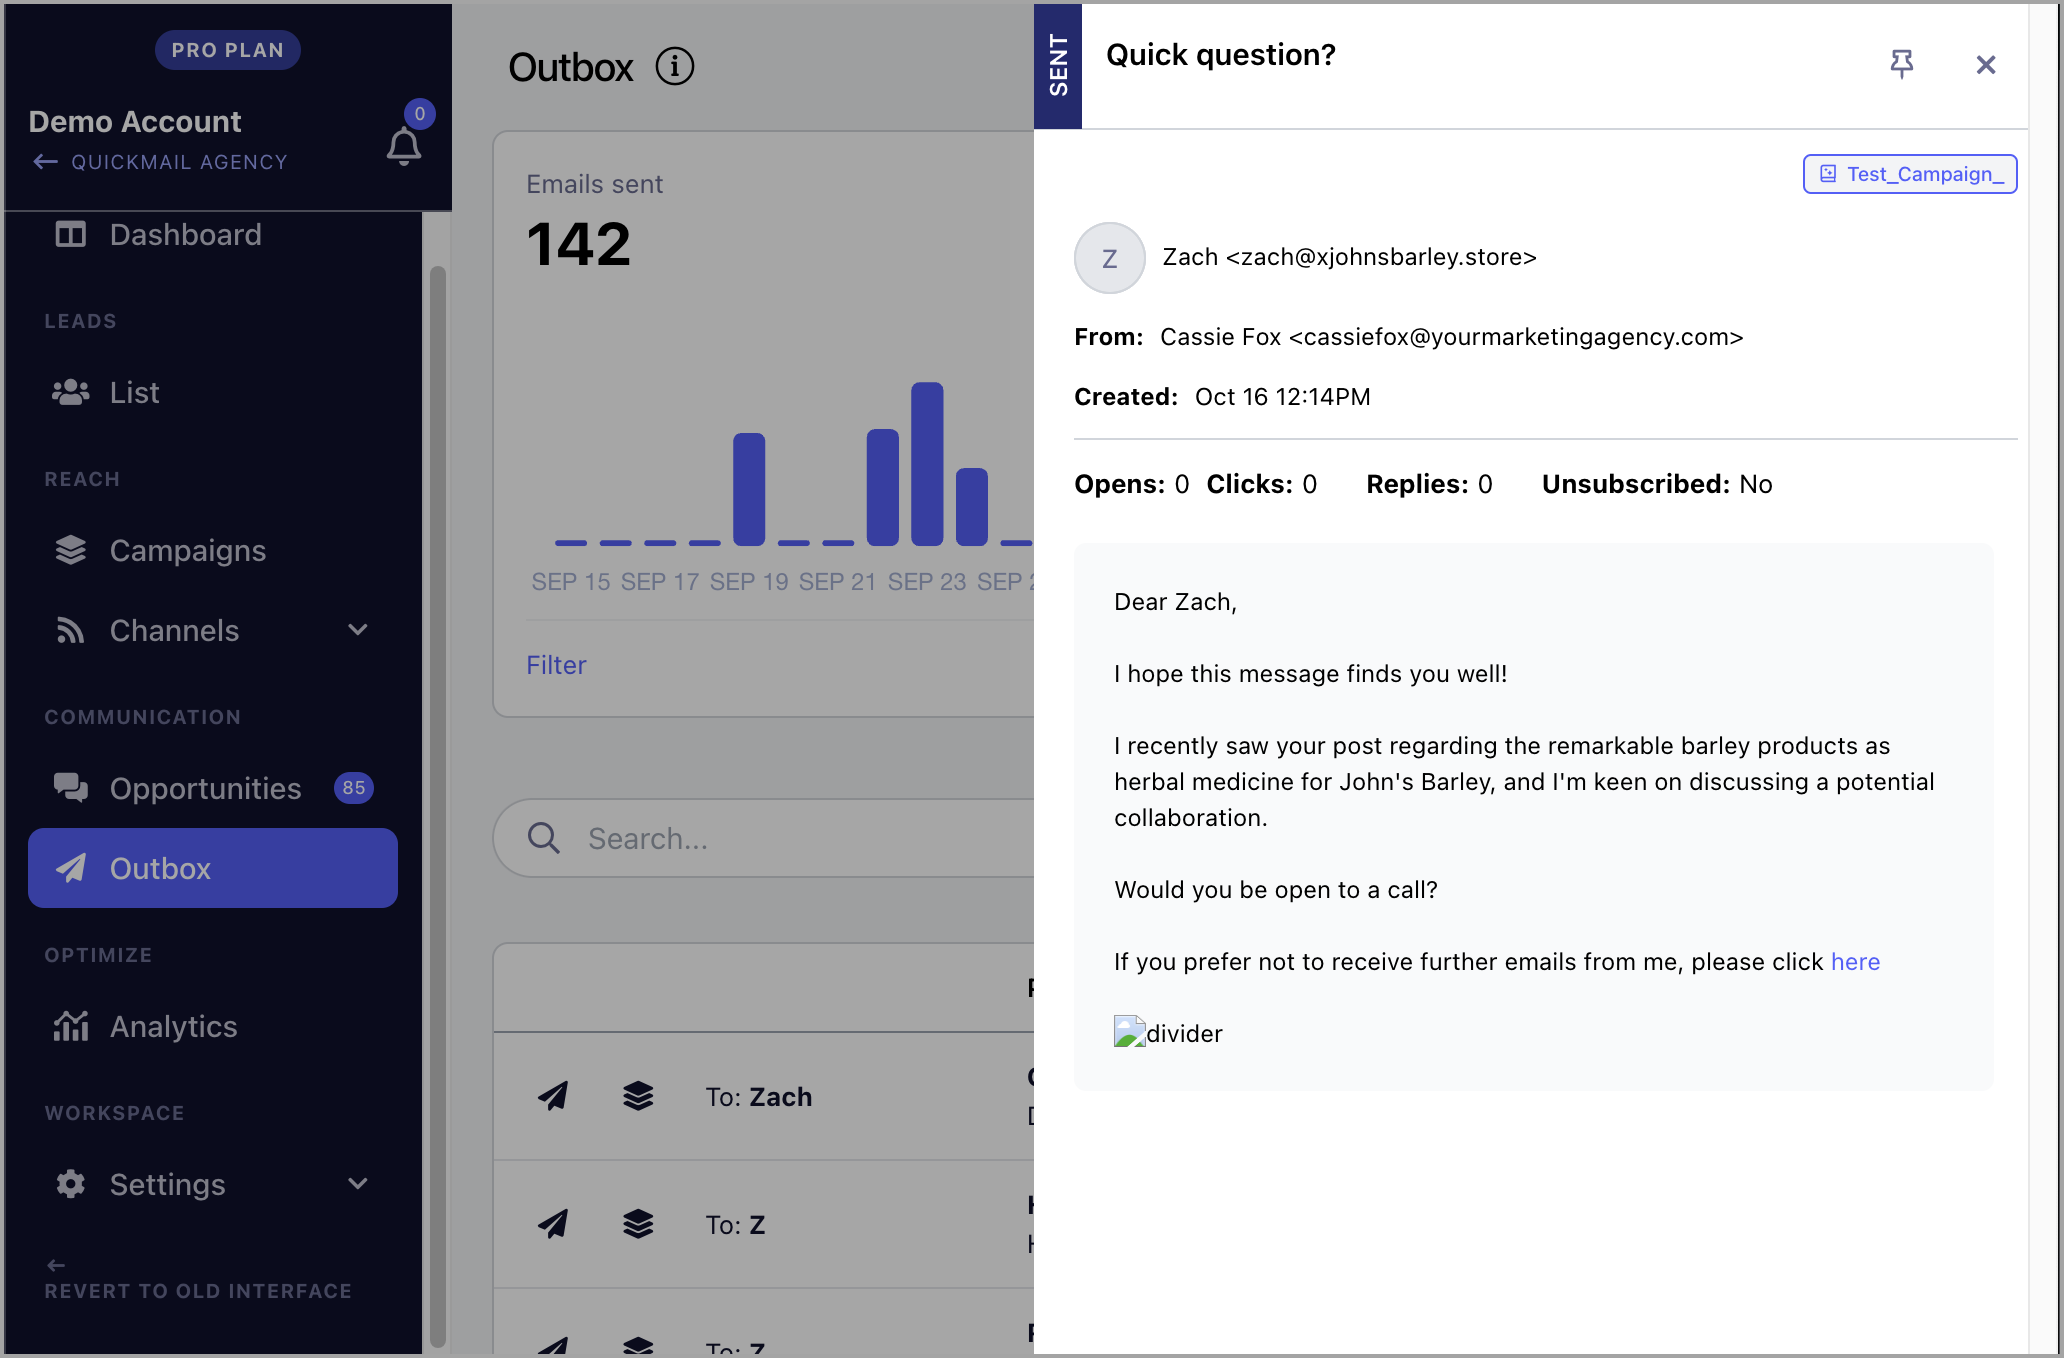
Task: Click the PRO PLAN badge
Action: [x=227, y=50]
